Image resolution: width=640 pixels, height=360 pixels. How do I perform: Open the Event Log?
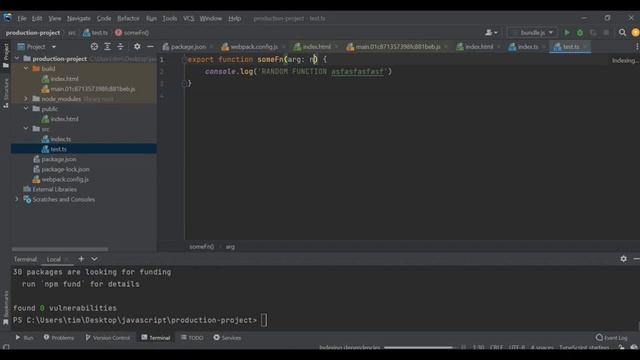tap(611, 338)
